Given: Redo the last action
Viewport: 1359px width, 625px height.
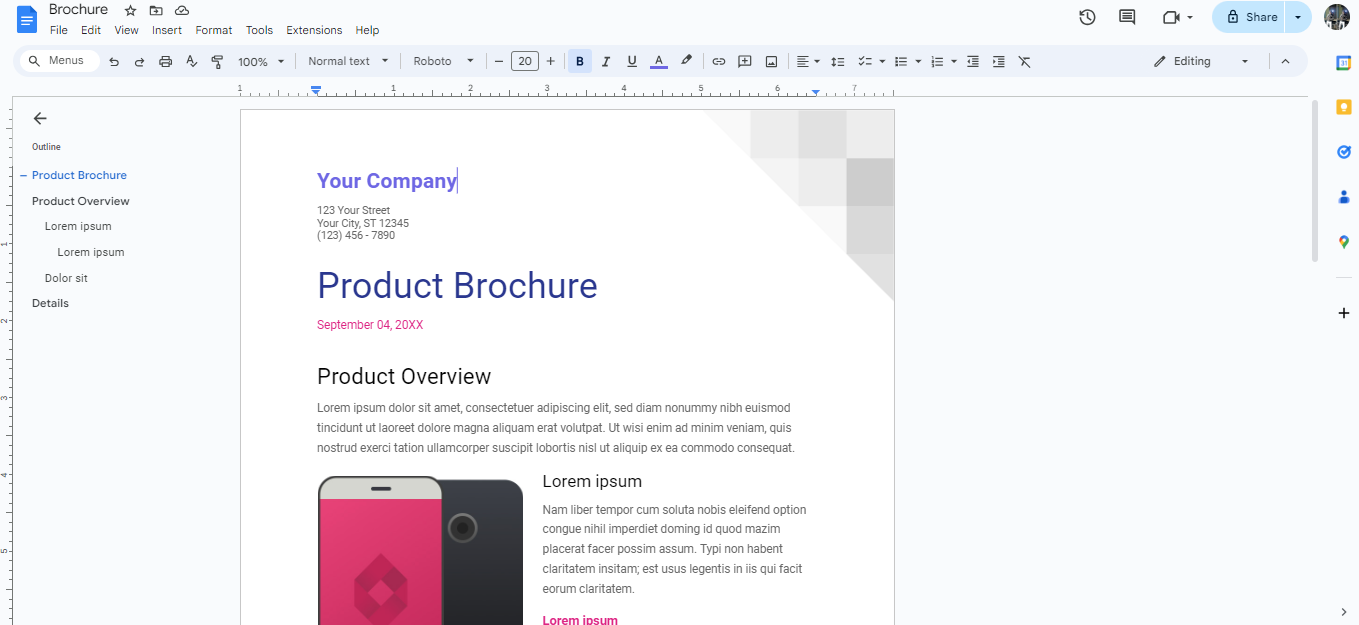Looking at the screenshot, I should click(139, 61).
